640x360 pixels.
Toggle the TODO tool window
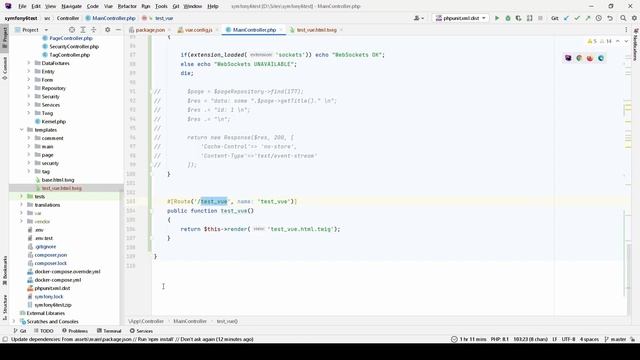click(44, 331)
